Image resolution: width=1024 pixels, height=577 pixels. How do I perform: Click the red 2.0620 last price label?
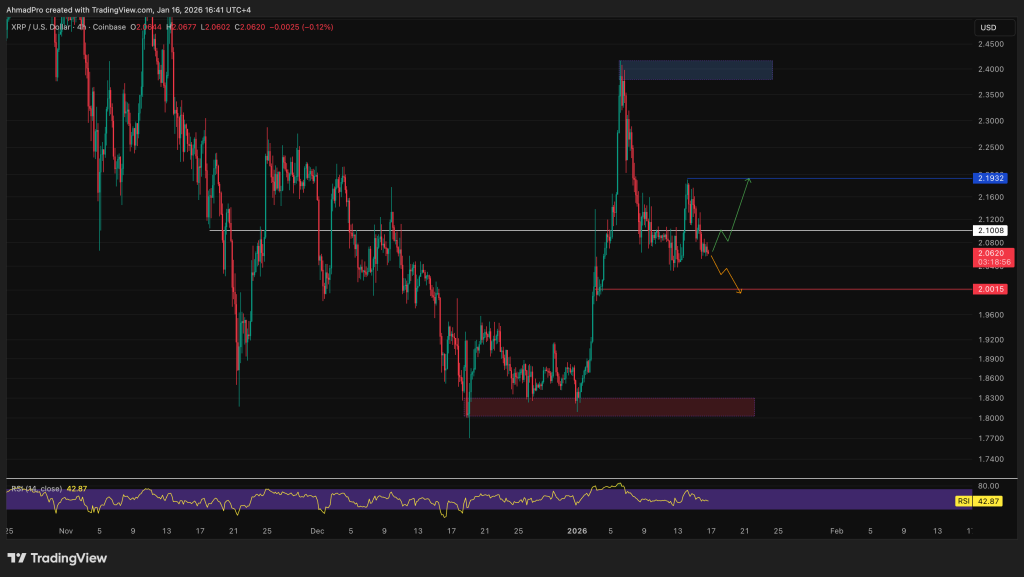coord(990,254)
